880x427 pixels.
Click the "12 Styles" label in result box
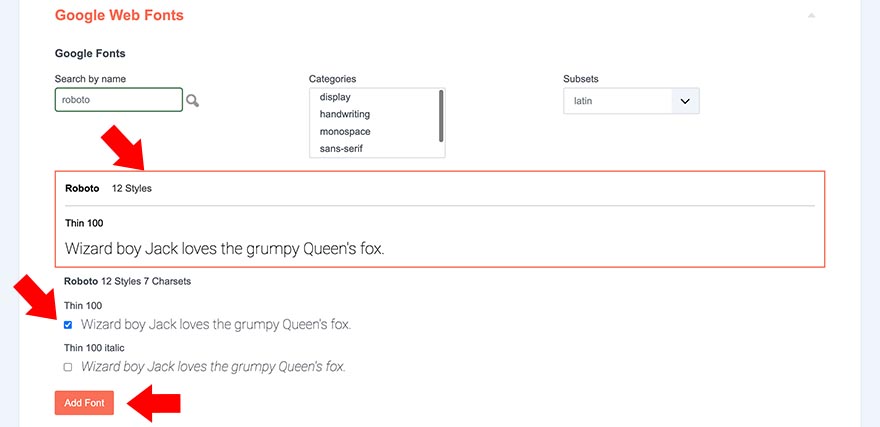click(x=132, y=188)
